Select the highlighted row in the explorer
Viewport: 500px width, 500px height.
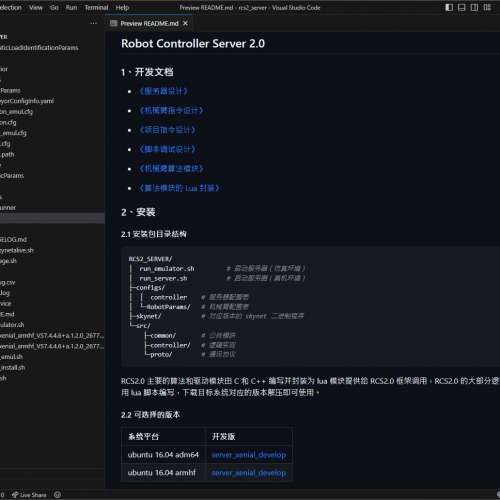point(52,218)
